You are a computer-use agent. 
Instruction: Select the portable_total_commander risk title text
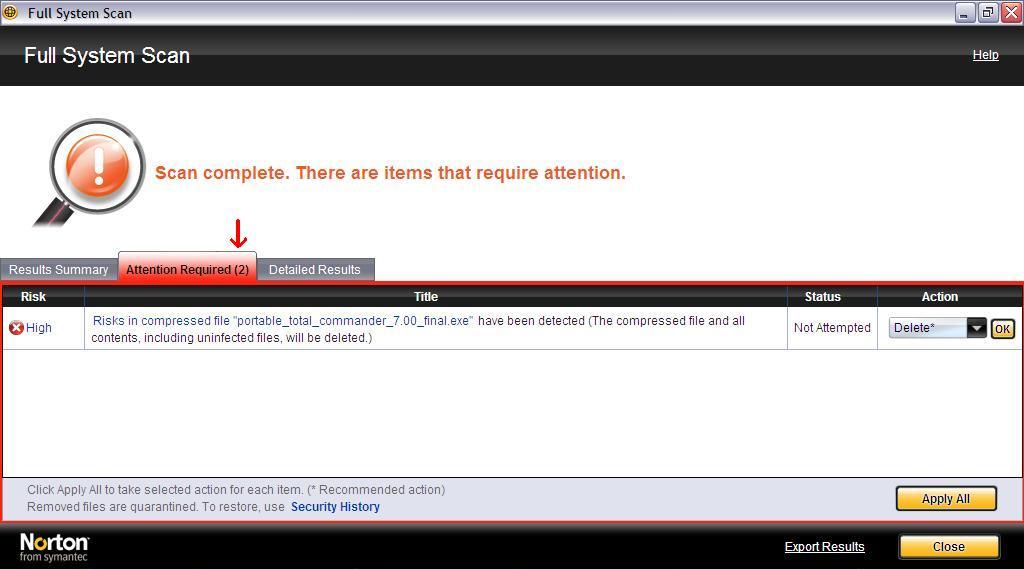pos(418,329)
